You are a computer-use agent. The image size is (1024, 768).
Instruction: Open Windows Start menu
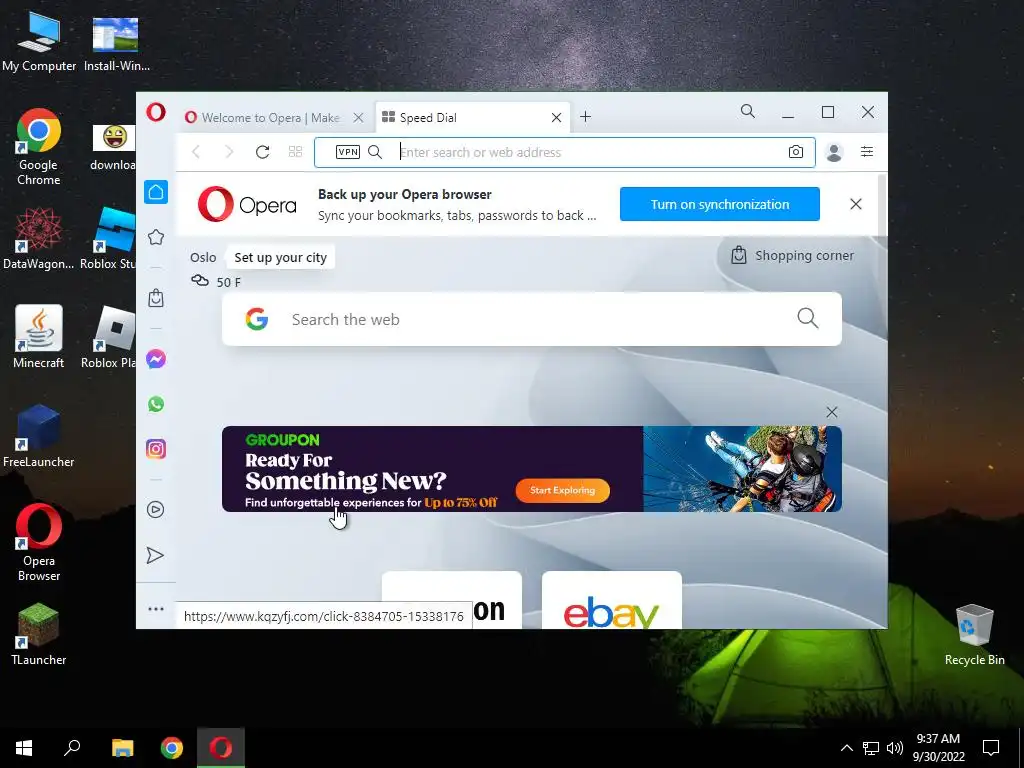(24, 748)
